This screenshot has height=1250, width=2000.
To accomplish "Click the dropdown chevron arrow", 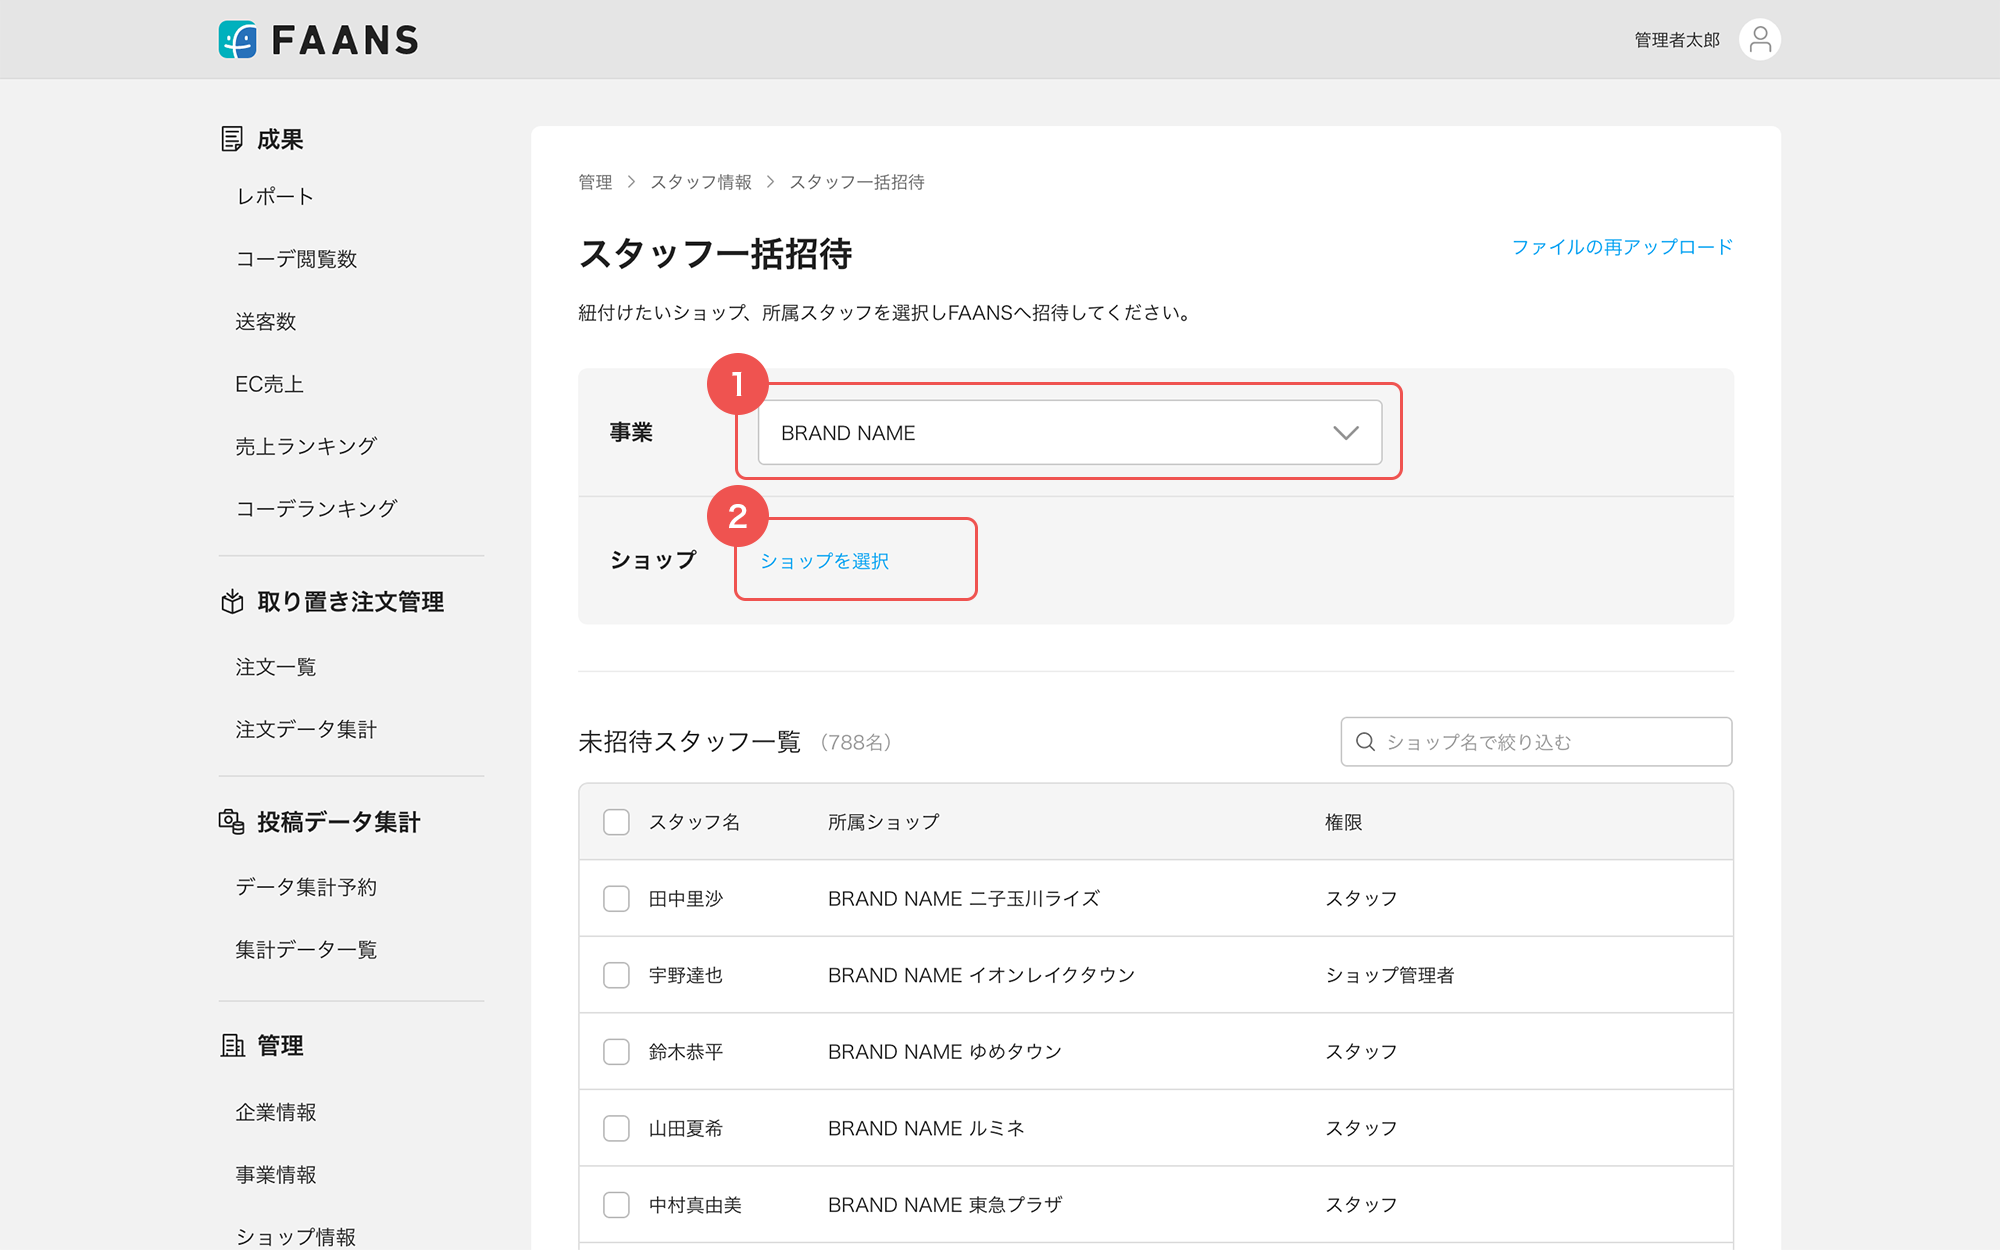I will (1346, 433).
